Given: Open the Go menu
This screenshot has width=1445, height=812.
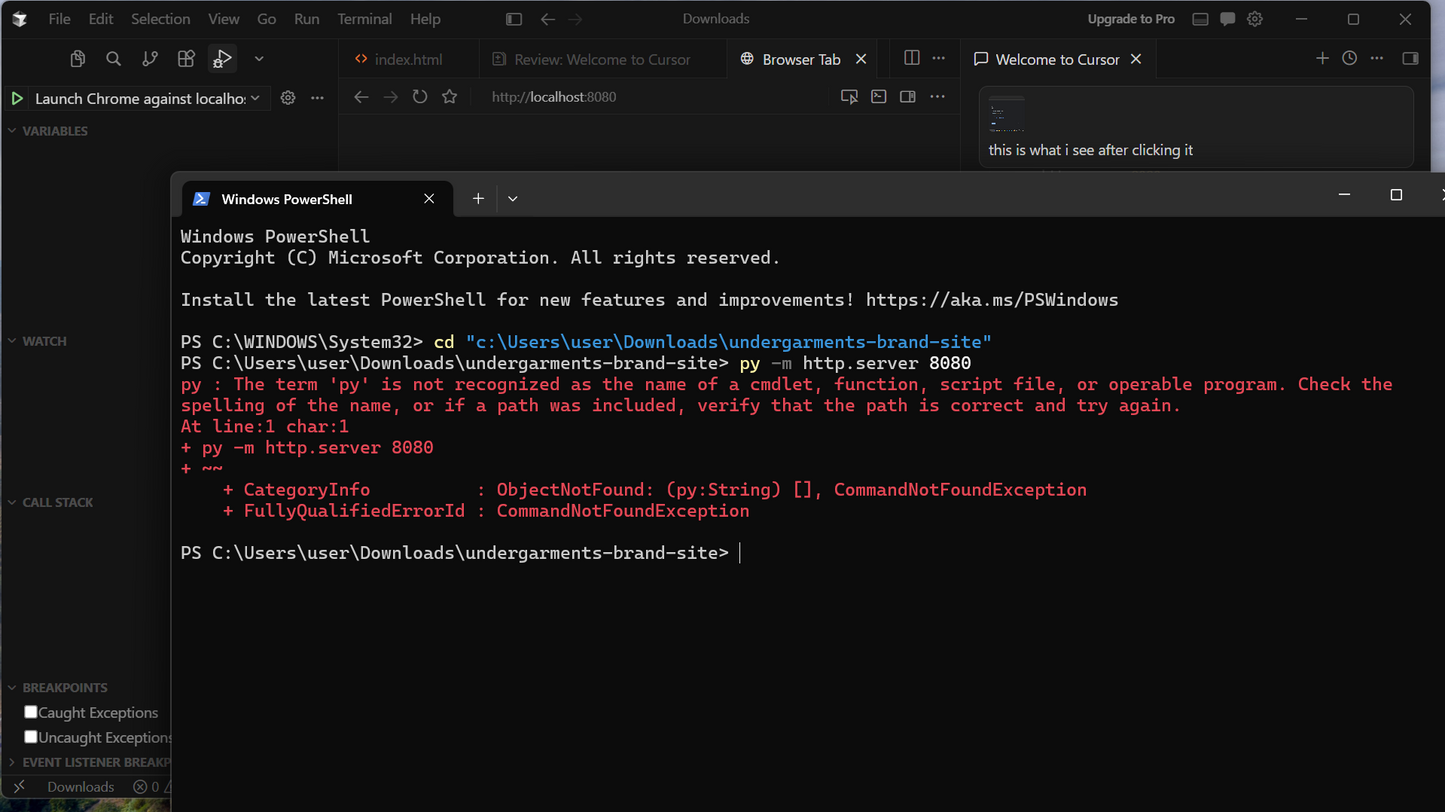Looking at the screenshot, I should (x=267, y=19).
